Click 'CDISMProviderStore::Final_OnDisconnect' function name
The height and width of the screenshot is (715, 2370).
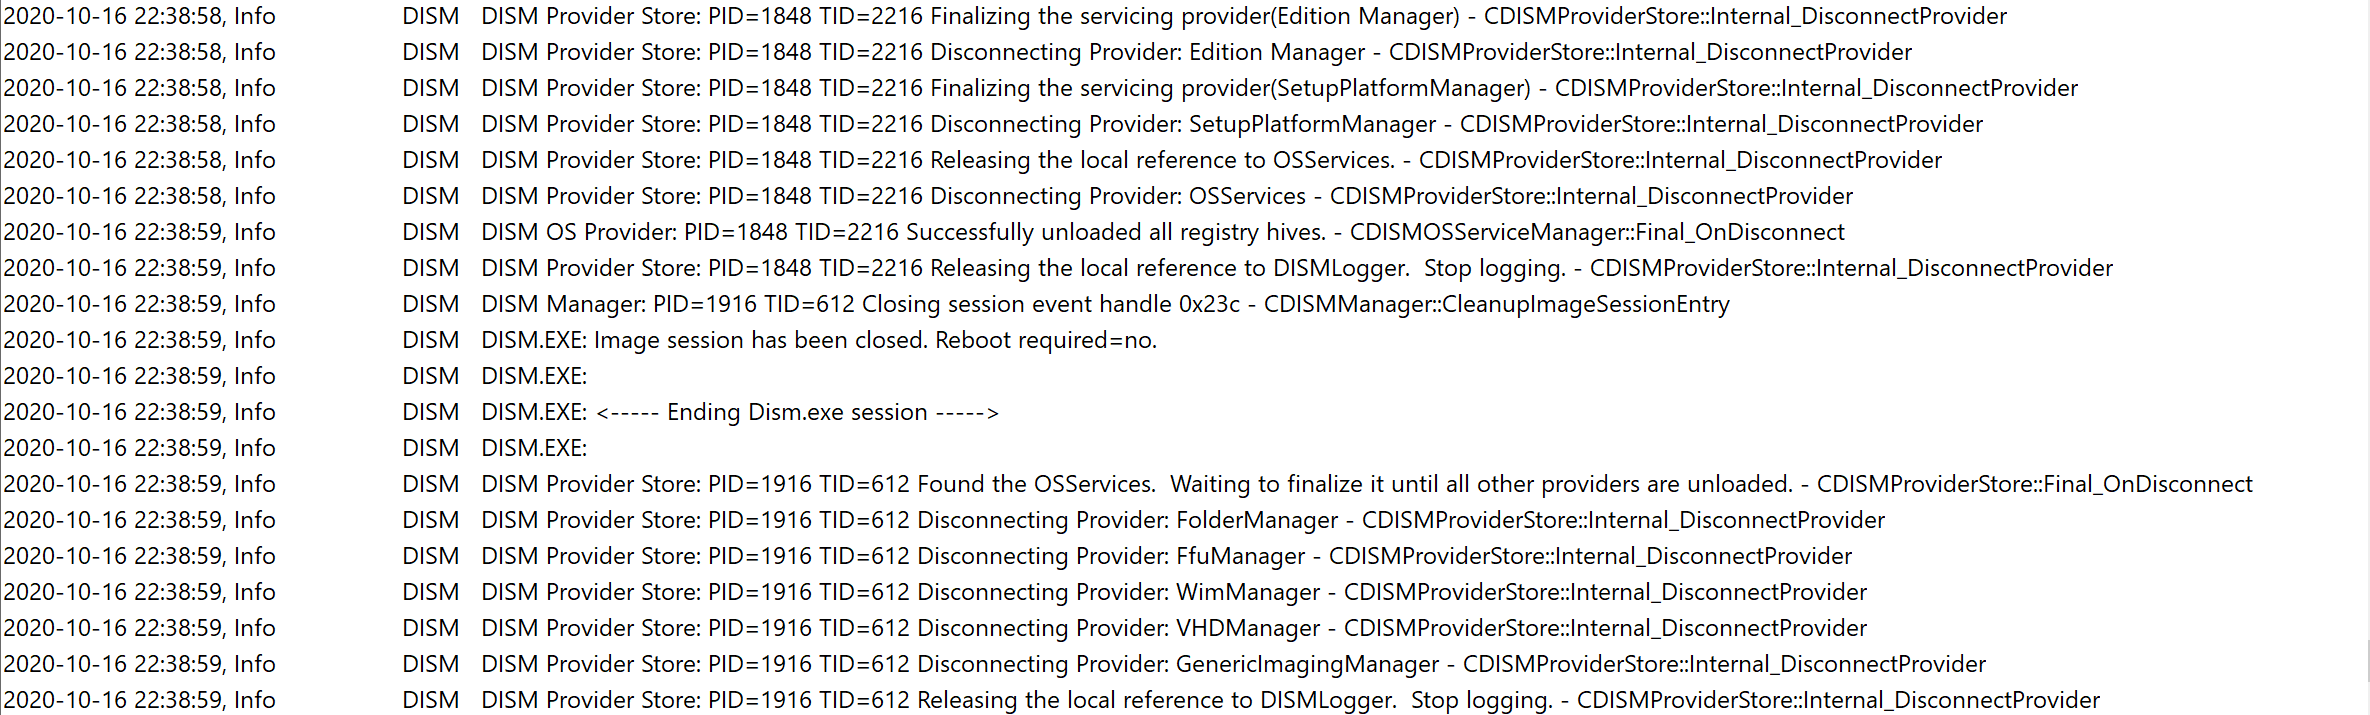2034,484
